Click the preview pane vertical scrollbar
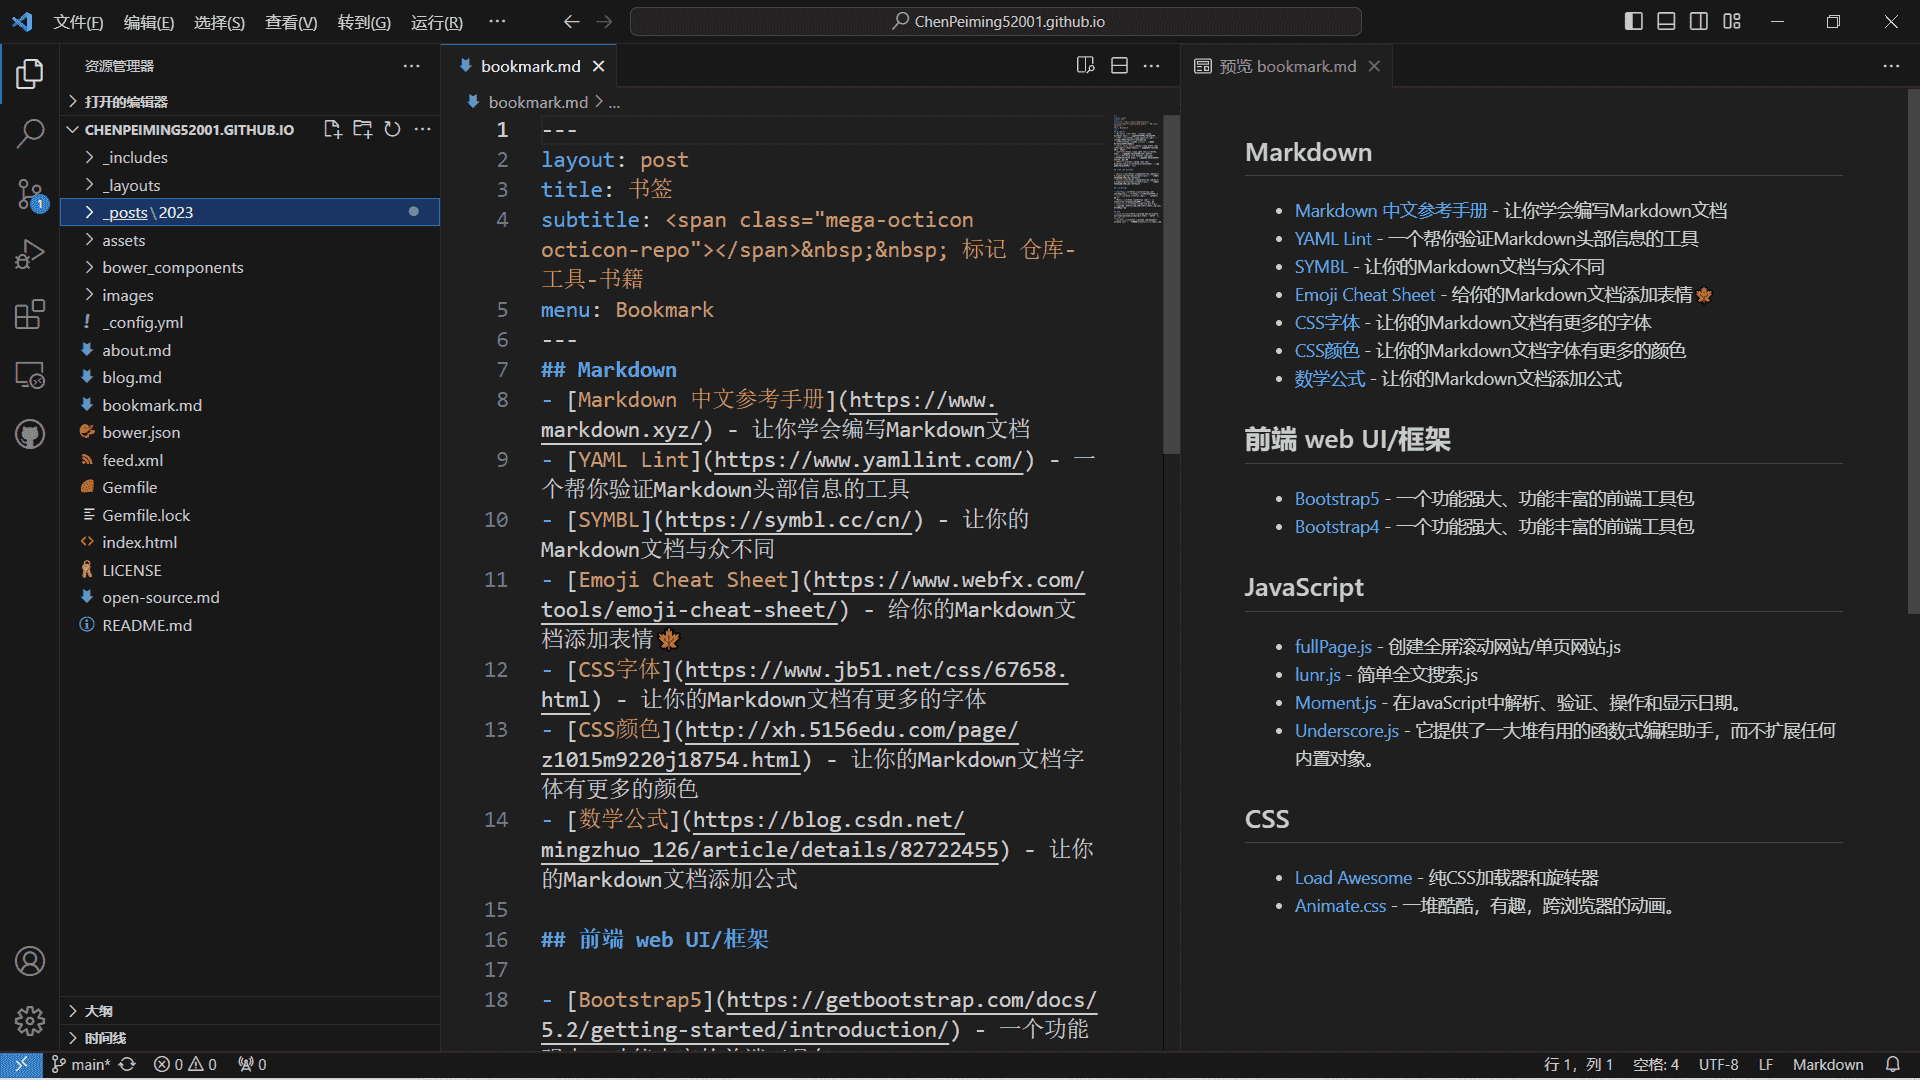1920x1080 pixels. (x=1914, y=350)
